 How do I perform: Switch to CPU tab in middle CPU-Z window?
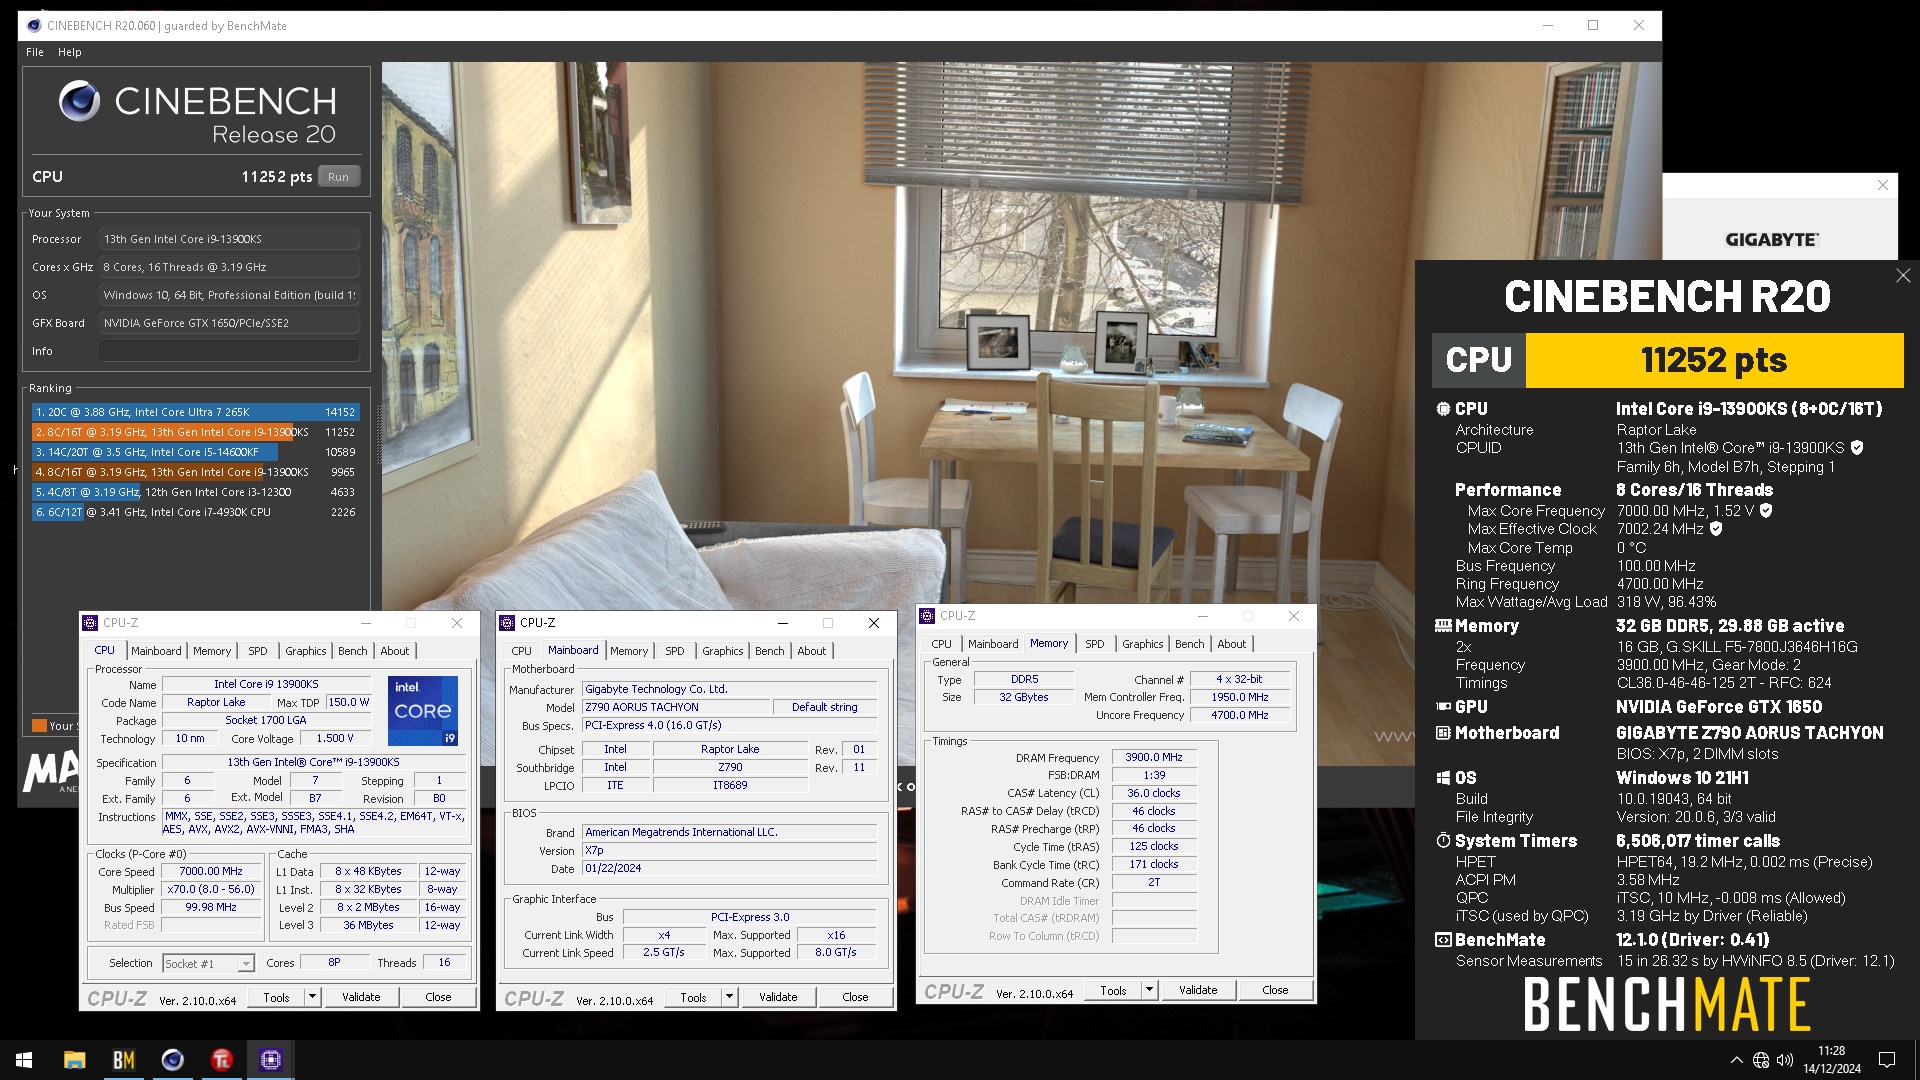pos(522,651)
